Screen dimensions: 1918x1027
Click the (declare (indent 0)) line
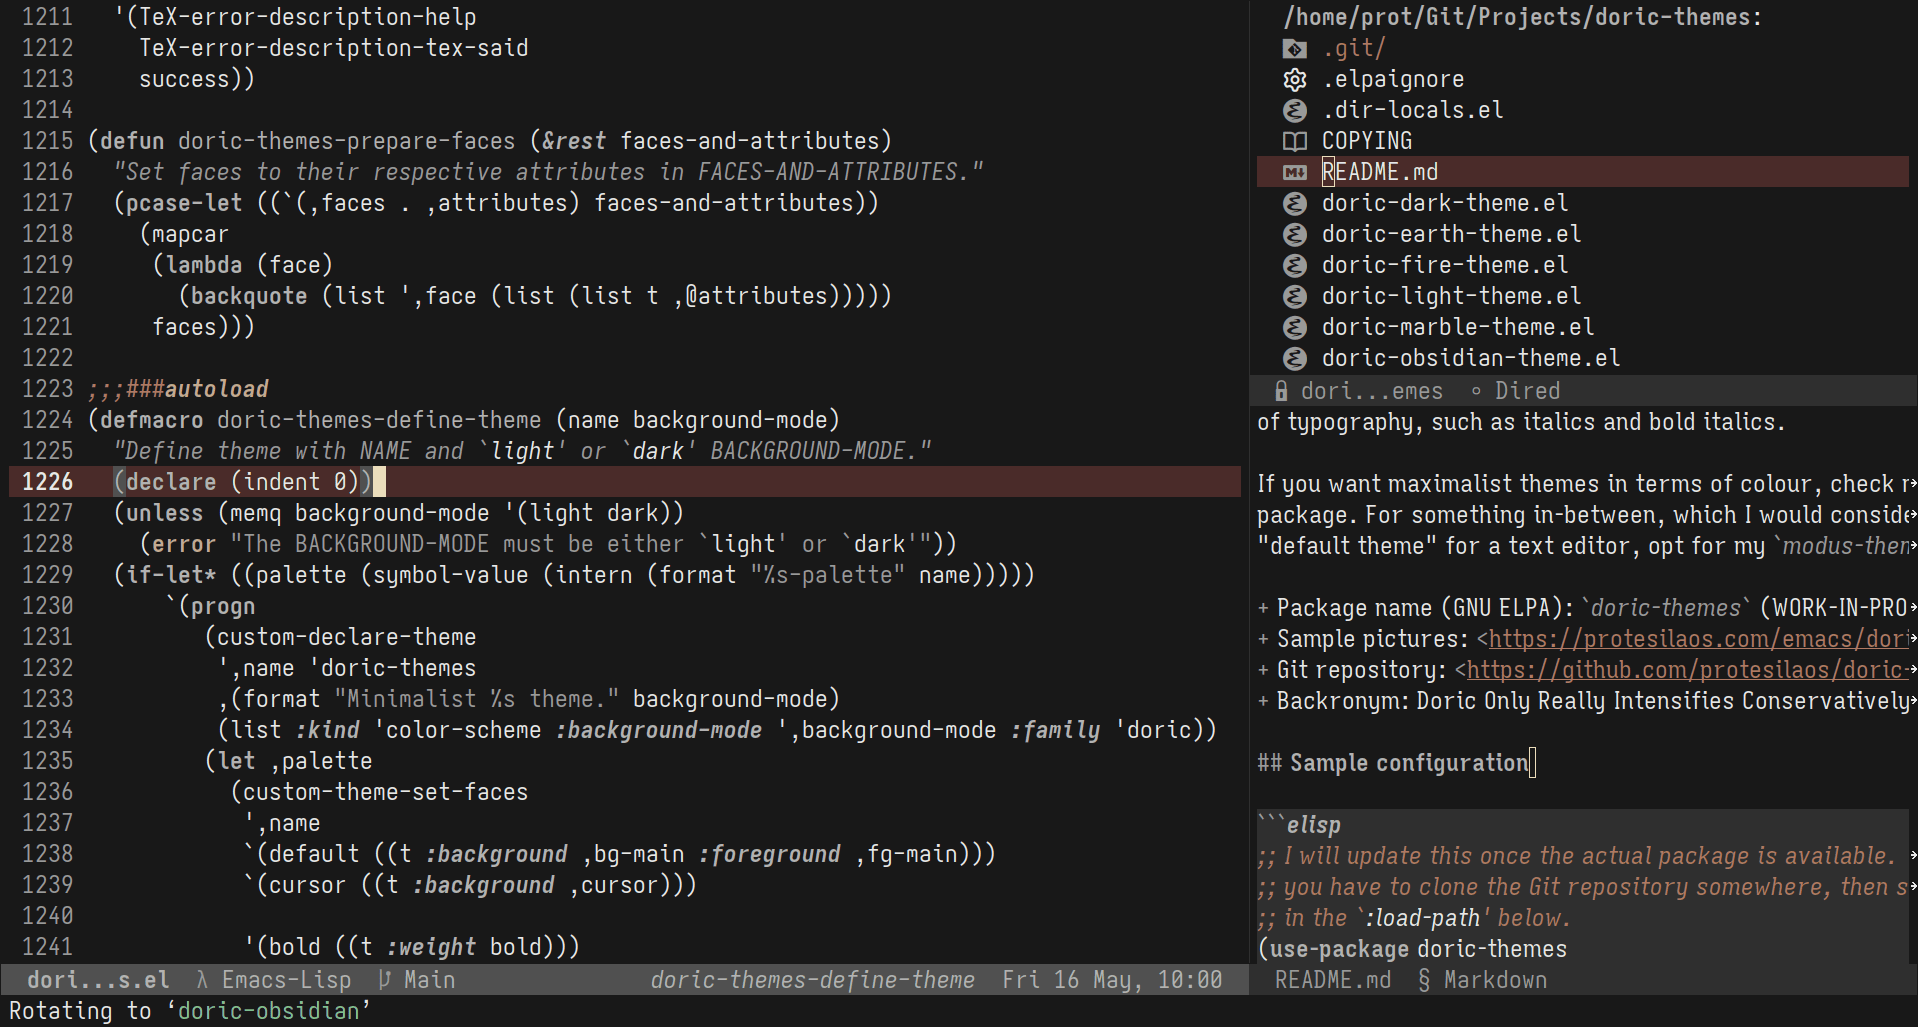(243, 482)
